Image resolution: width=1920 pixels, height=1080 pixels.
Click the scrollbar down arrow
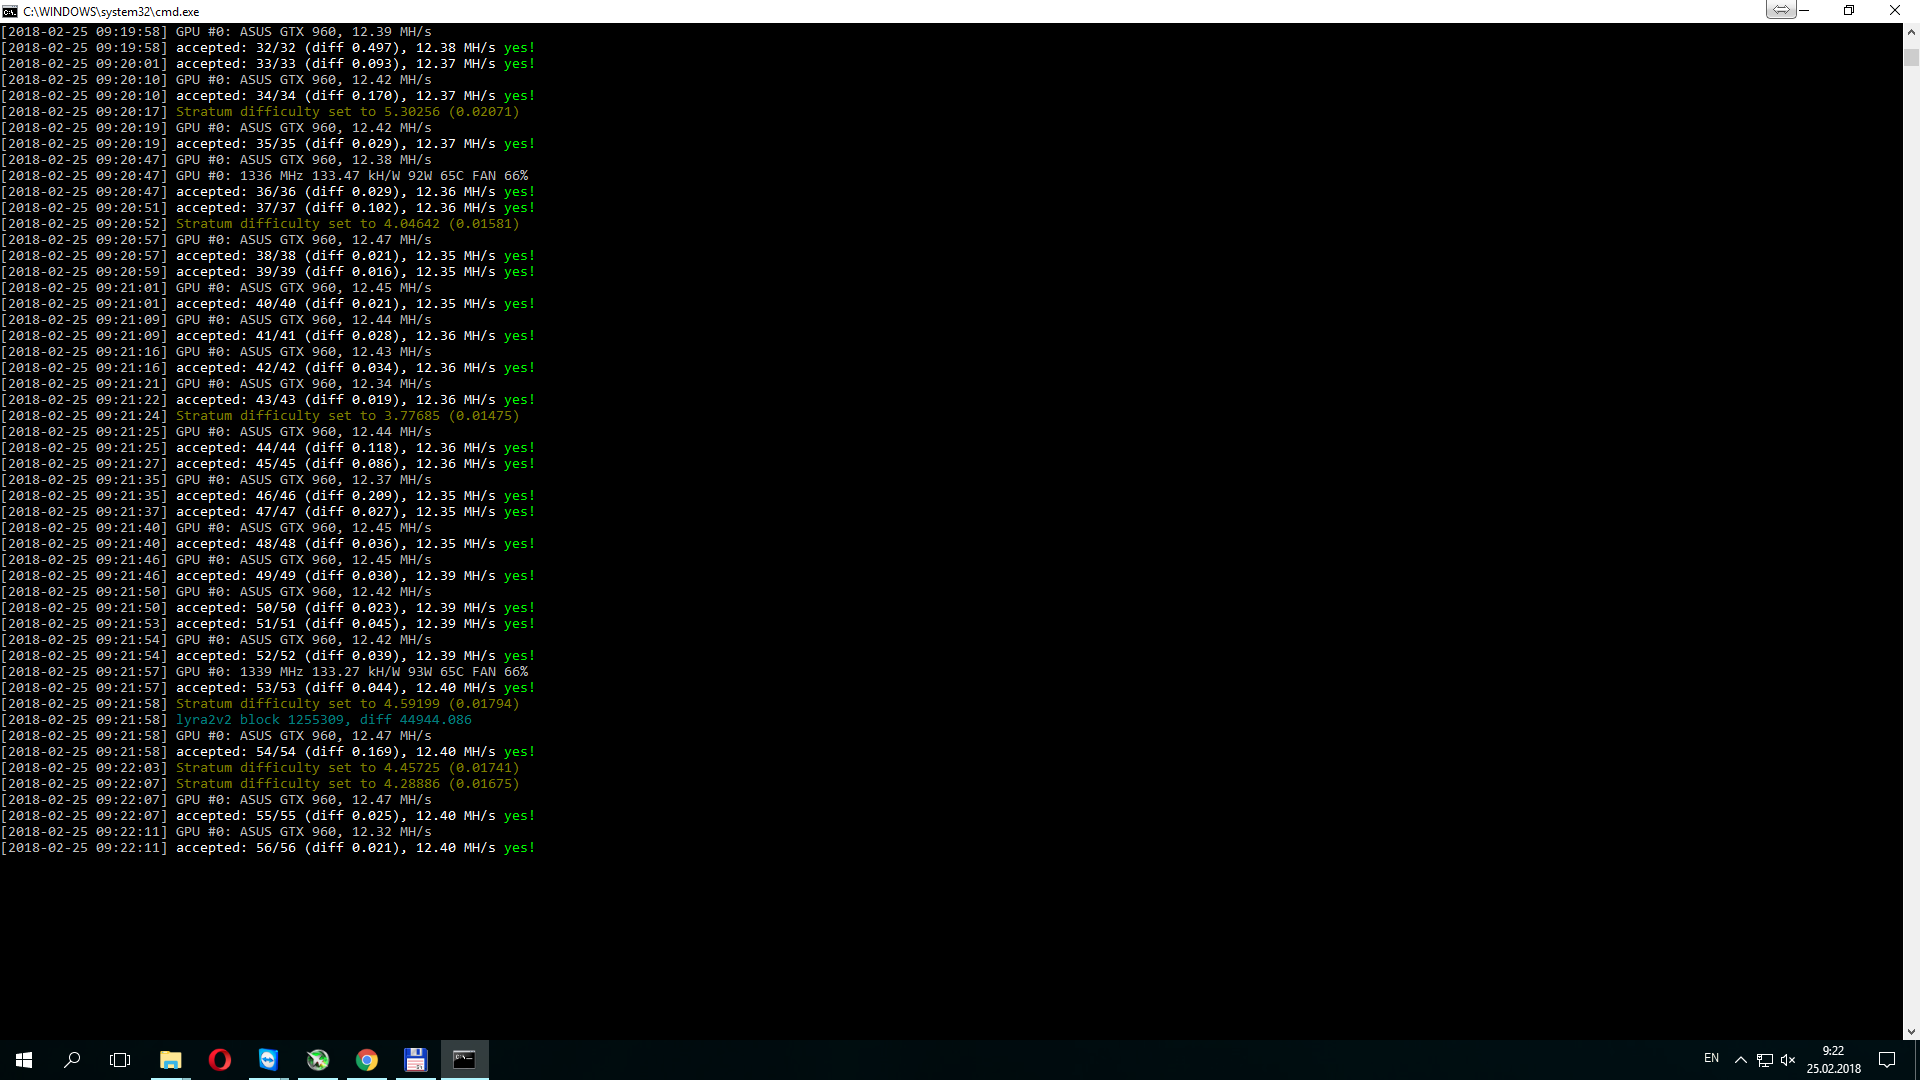(1911, 1031)
